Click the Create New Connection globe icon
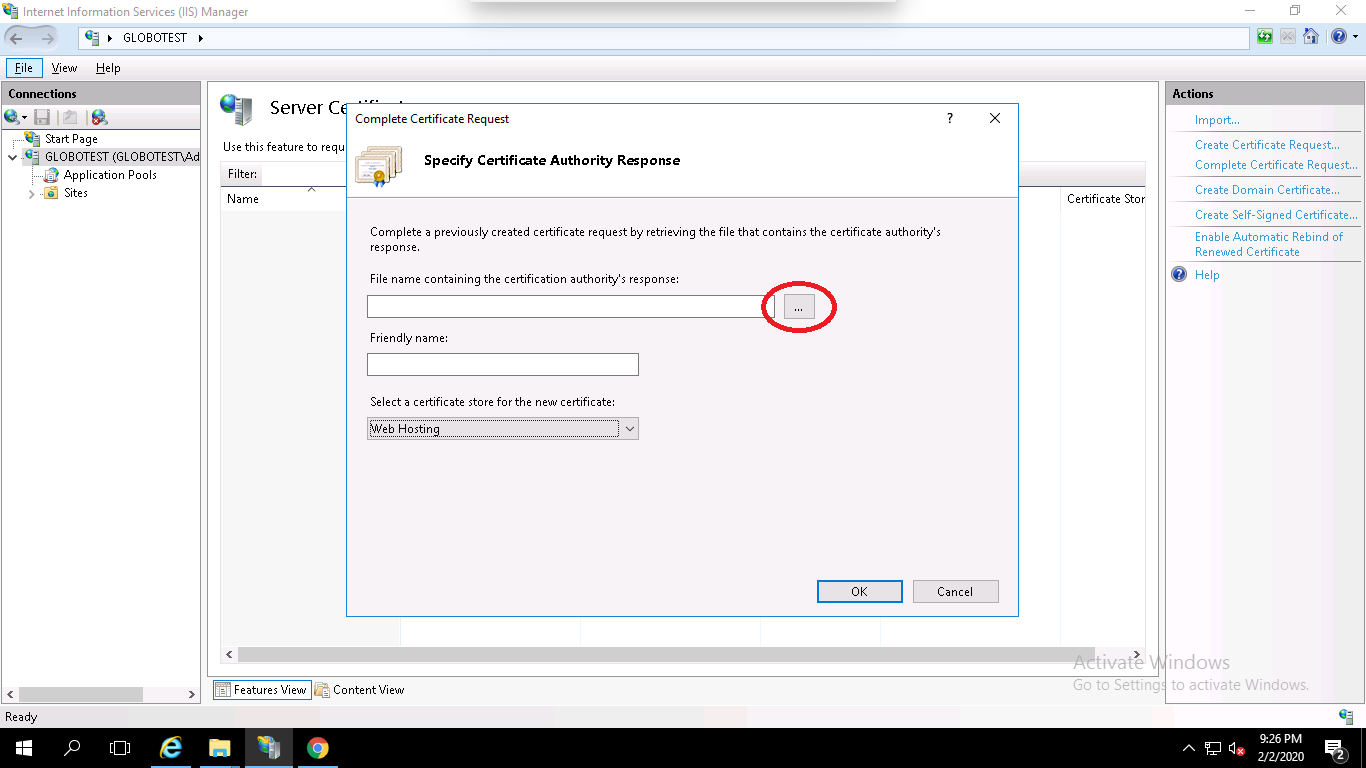Viewport: 1366px width, 768px height. pyautogui.click(x=10, y=118)
